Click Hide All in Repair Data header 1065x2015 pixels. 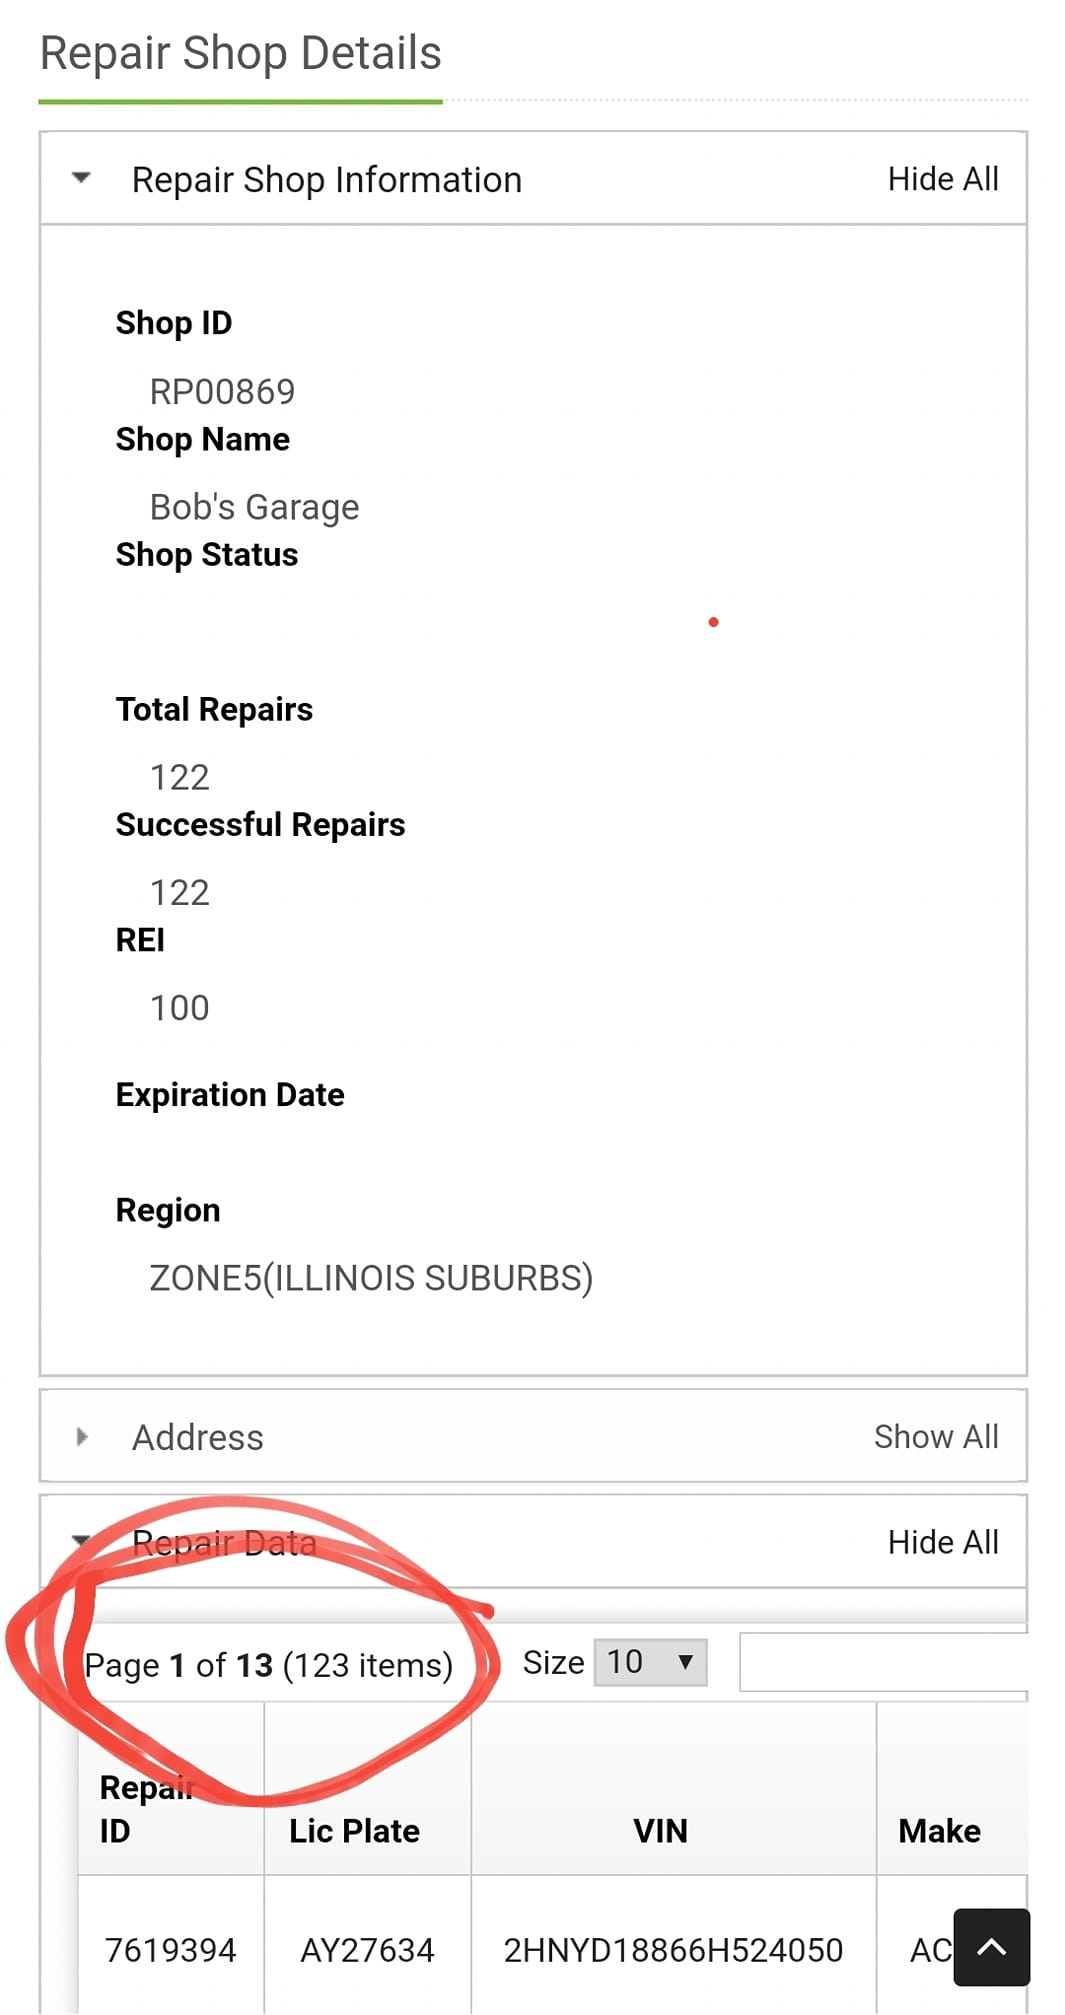coord(942,1542)
